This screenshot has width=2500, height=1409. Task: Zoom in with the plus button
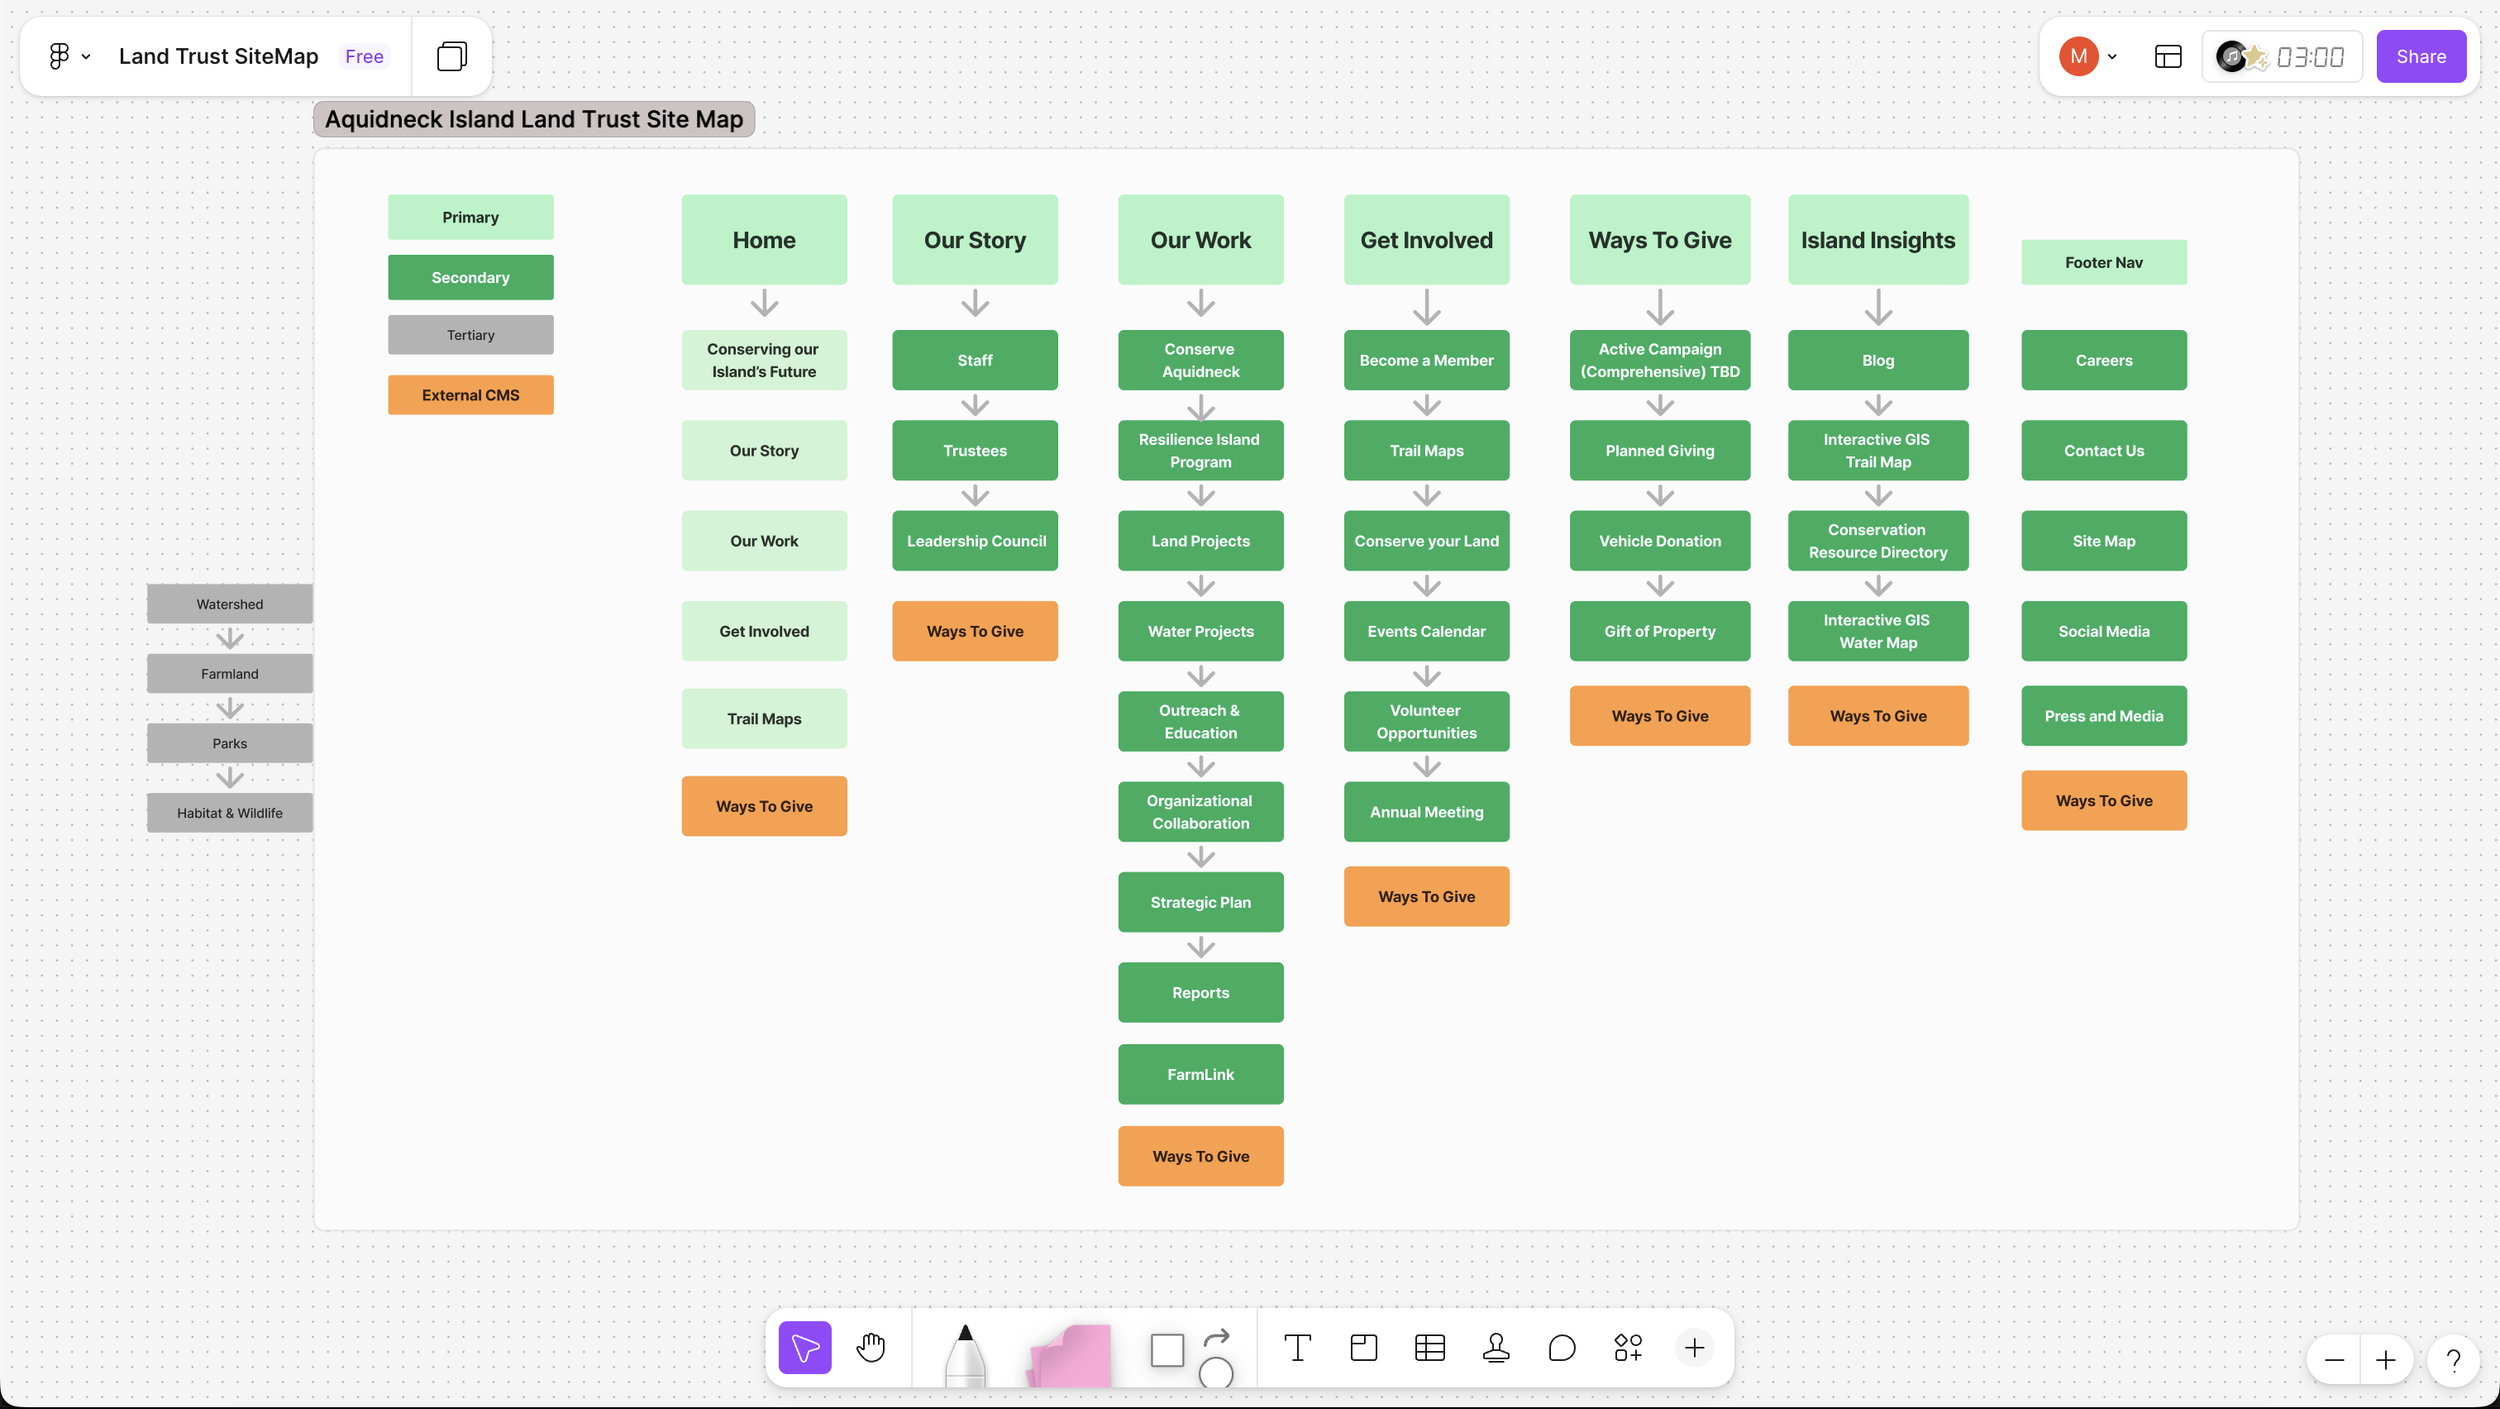pyautogui.click(x=2386, y=1360)
